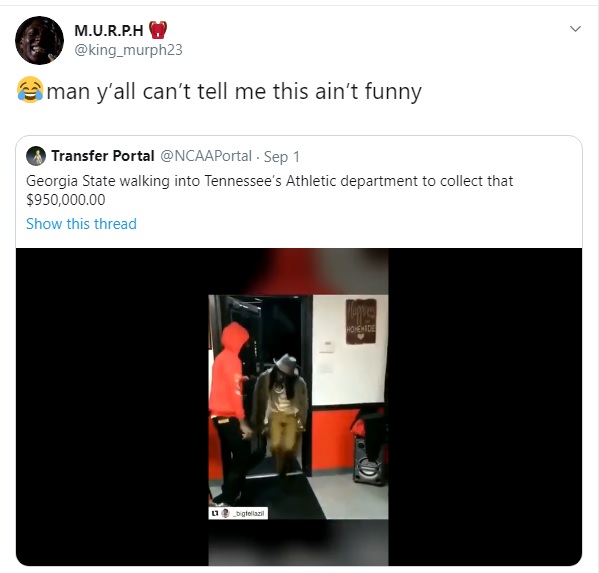599x573 pixels.
Task: Open the Sep 1 timestamp link
Action: coord(282,157)
